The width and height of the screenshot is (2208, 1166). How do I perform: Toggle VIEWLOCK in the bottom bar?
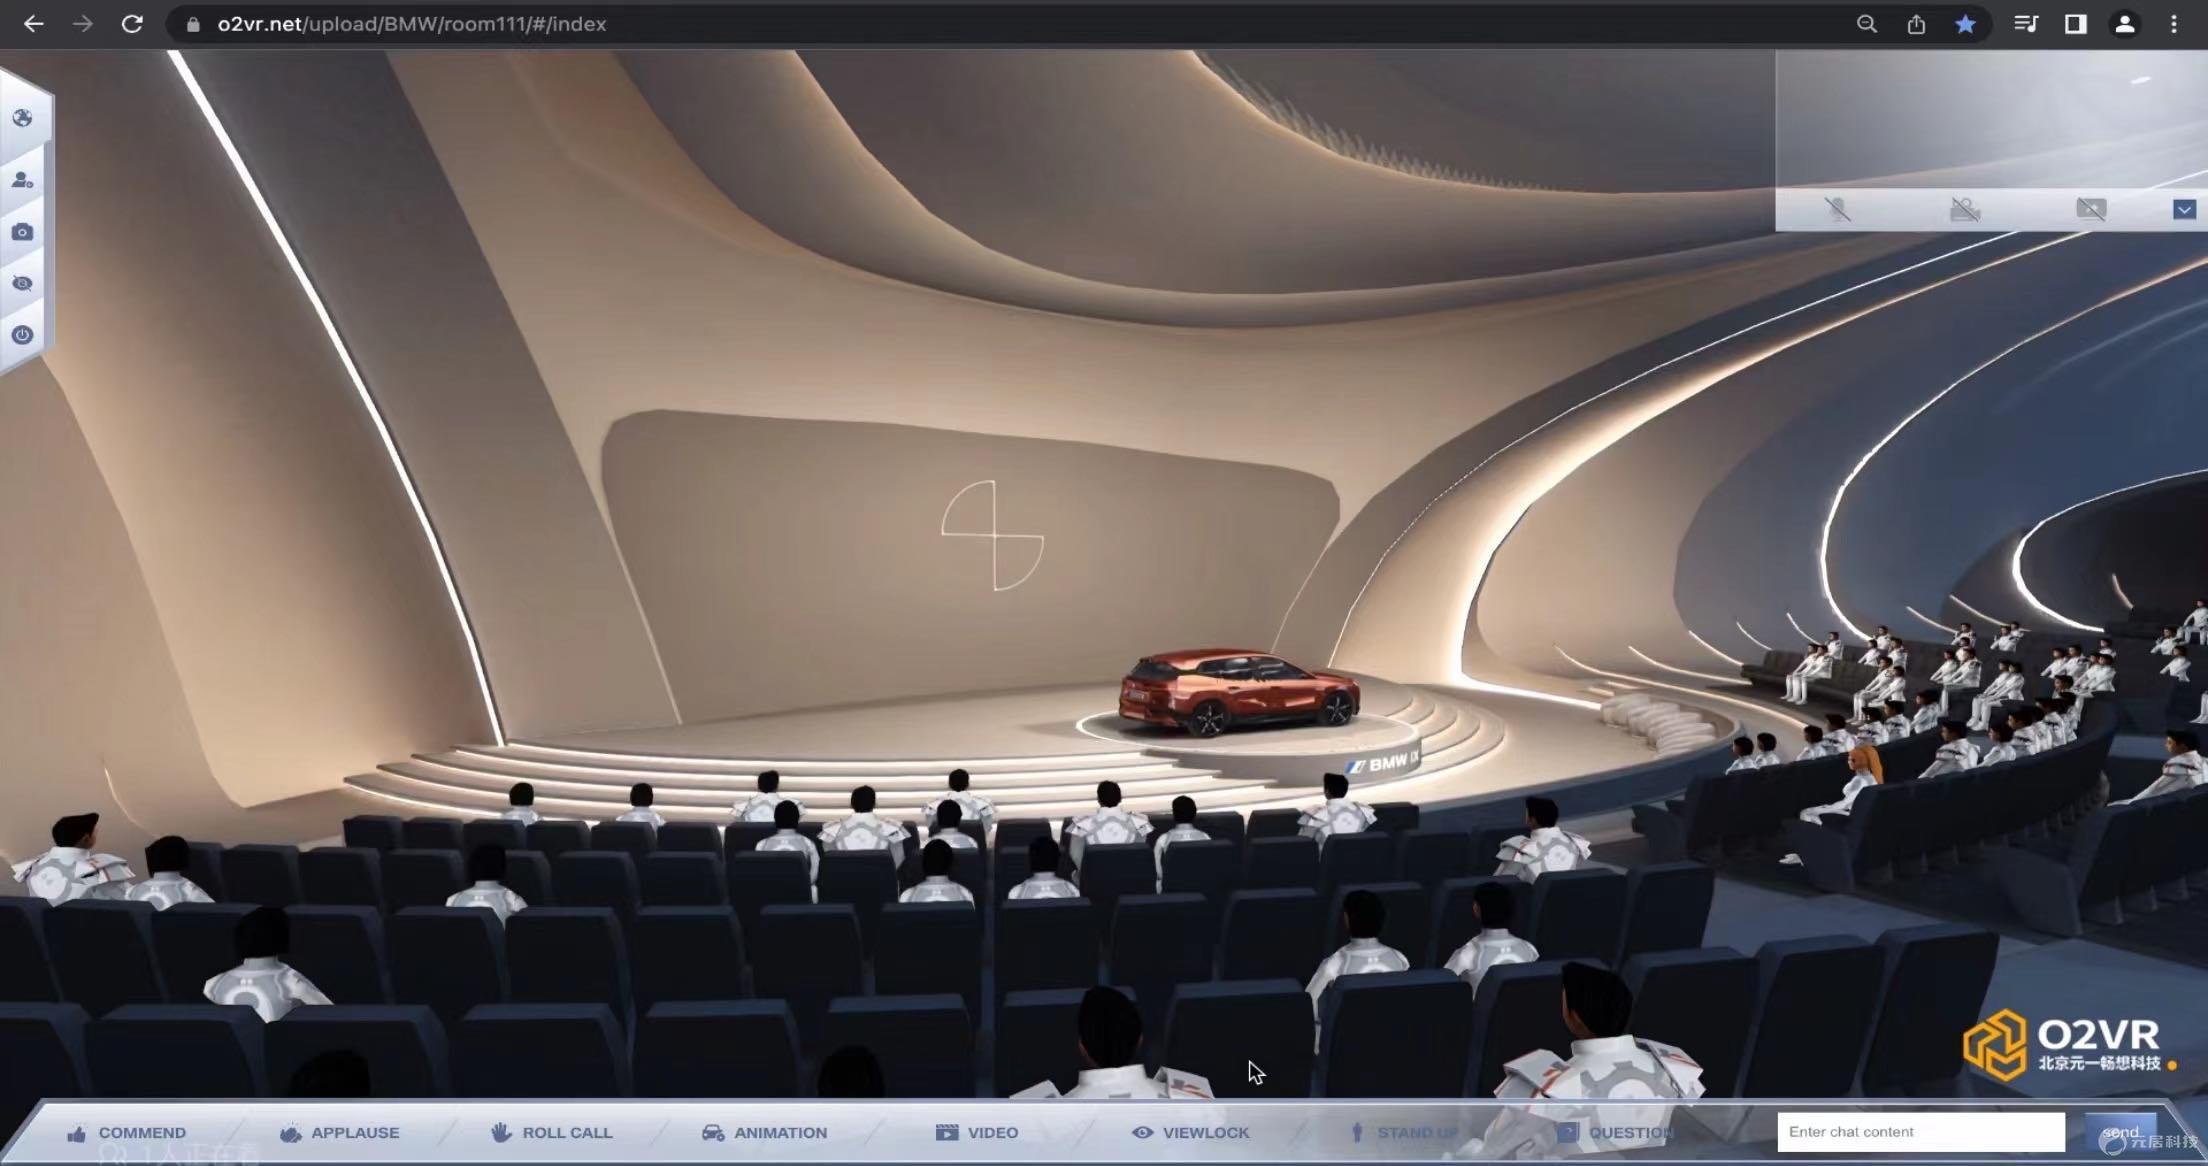1191,1132
